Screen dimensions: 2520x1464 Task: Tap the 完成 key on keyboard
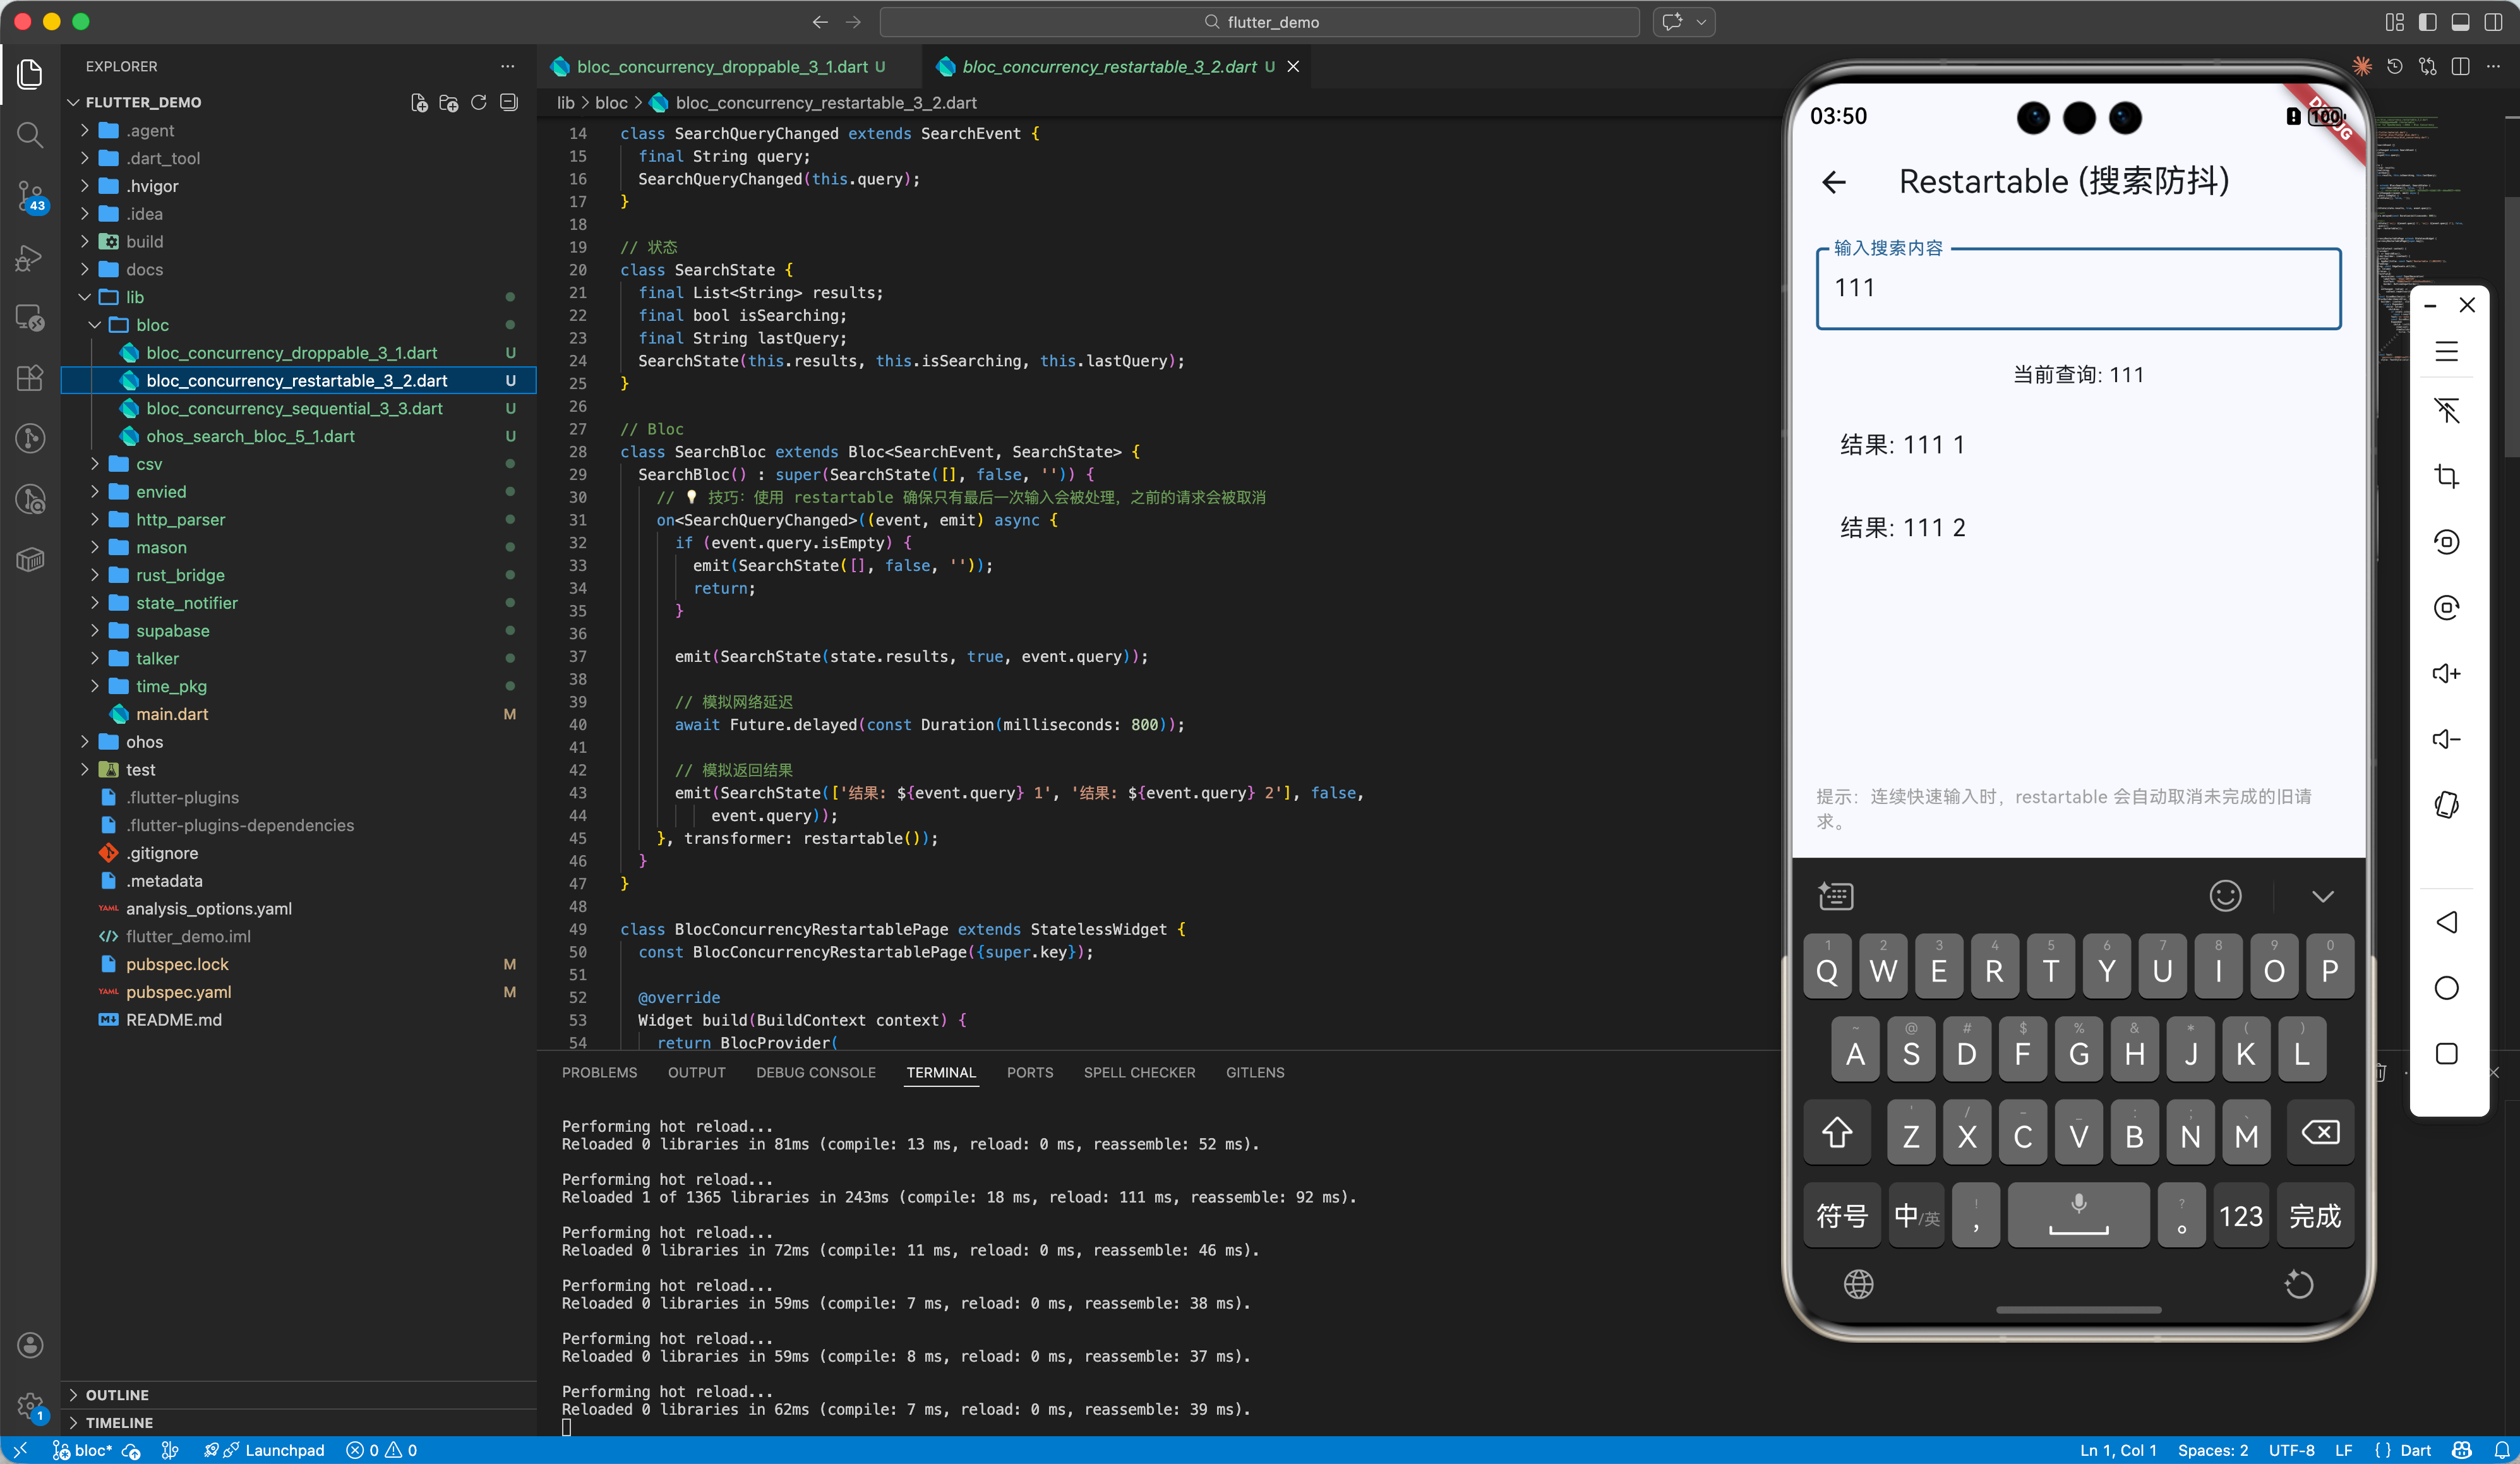(2314, 1216)
